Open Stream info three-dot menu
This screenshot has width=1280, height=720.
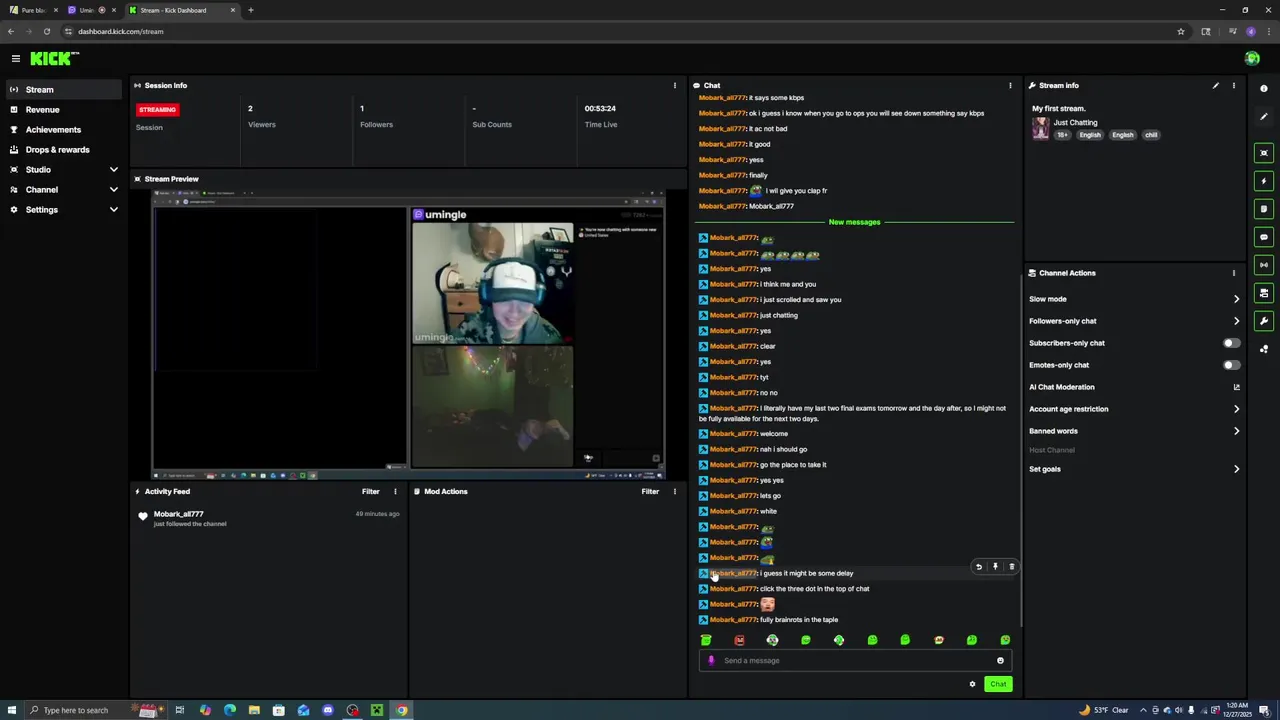point(1233,85)
